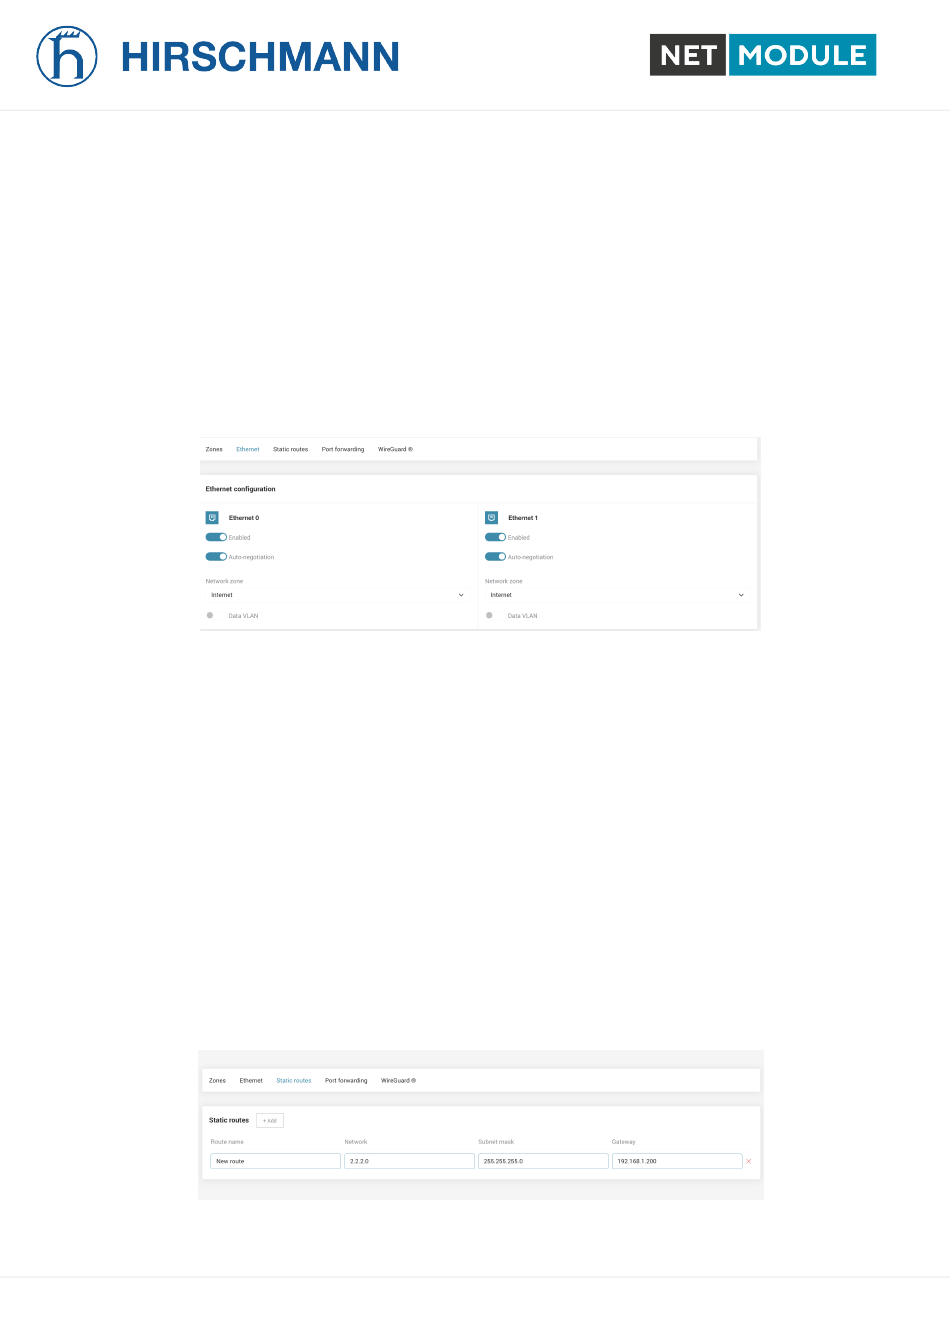Edit the Network field 2.2.2.0
The width and height of the screenshot is (950, 1344).
409,1161
